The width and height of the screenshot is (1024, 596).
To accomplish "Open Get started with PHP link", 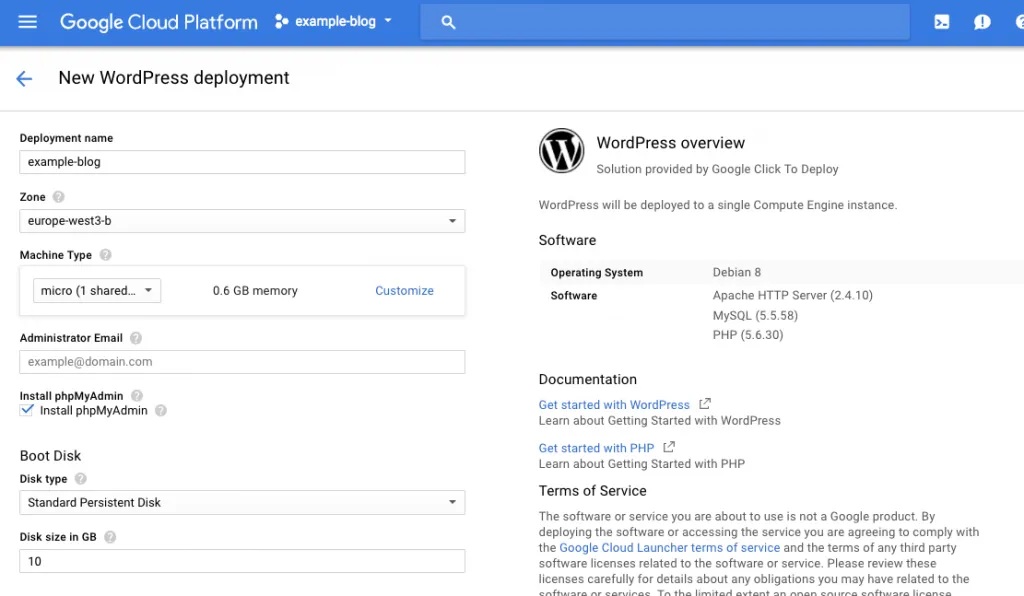I will (x=596, y=448).
